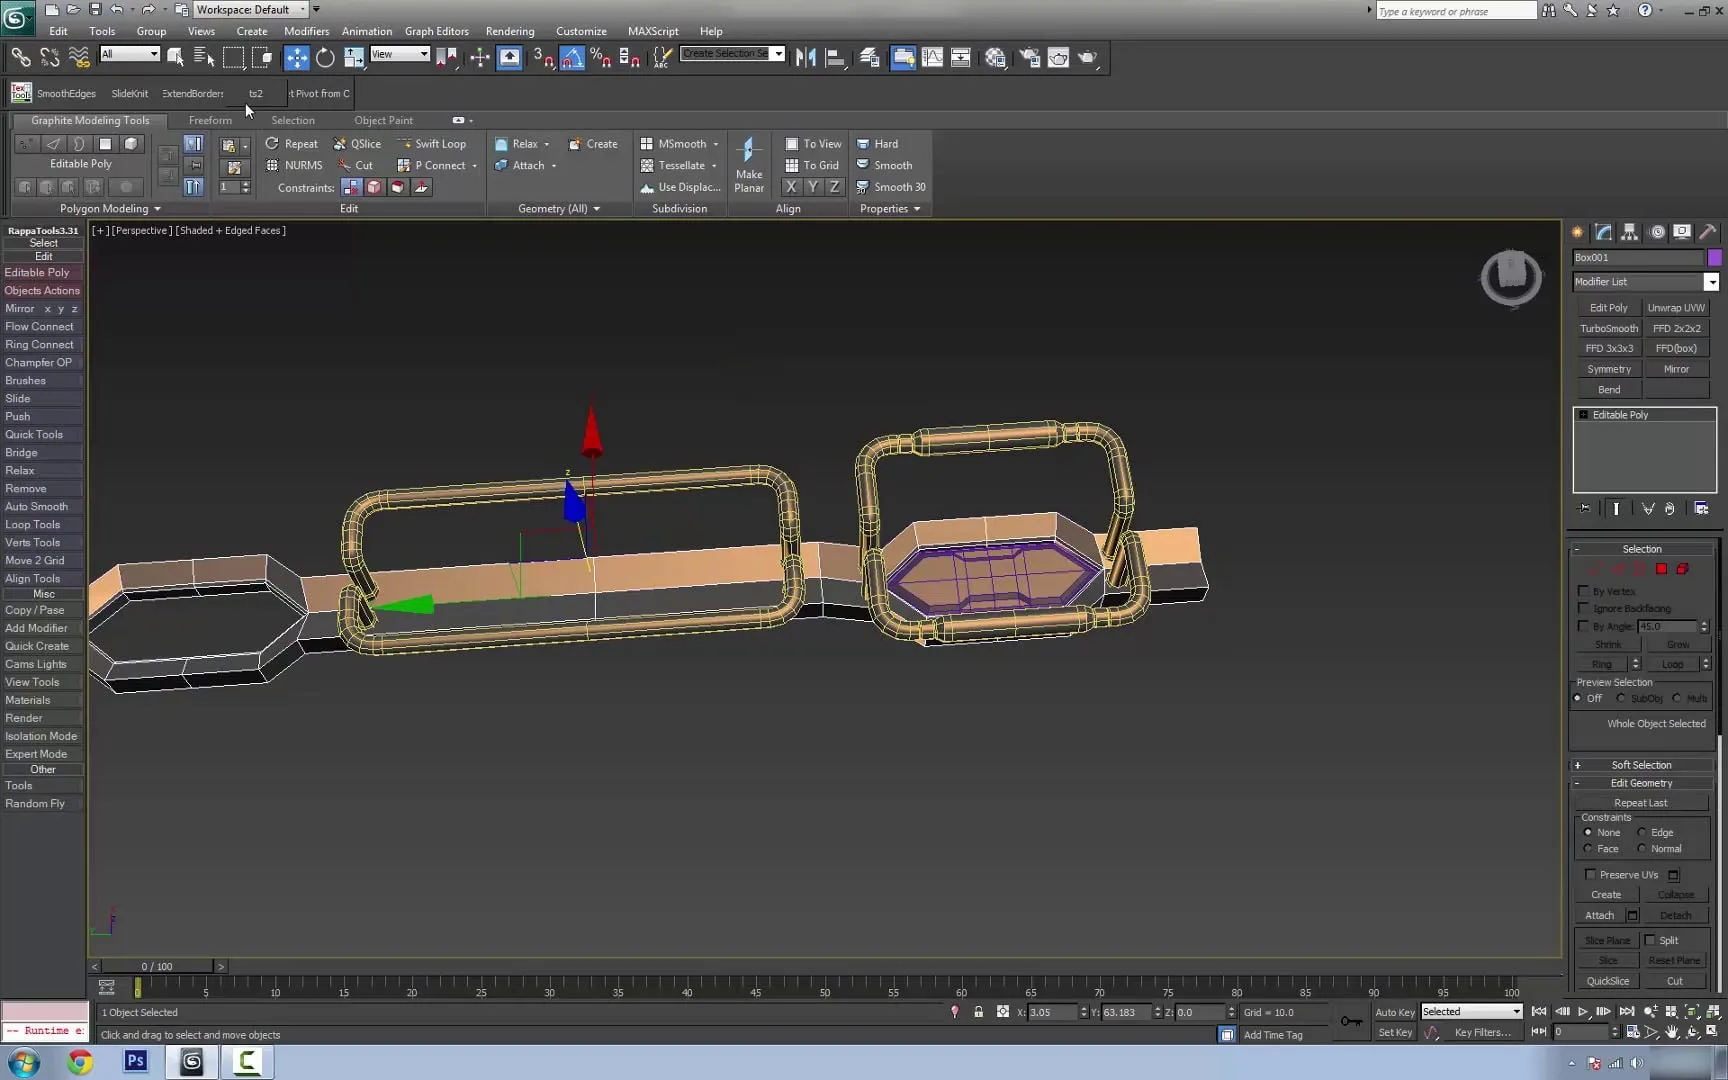
Task: Open the Modifiers menu
Action: click(x=306, y=31)
